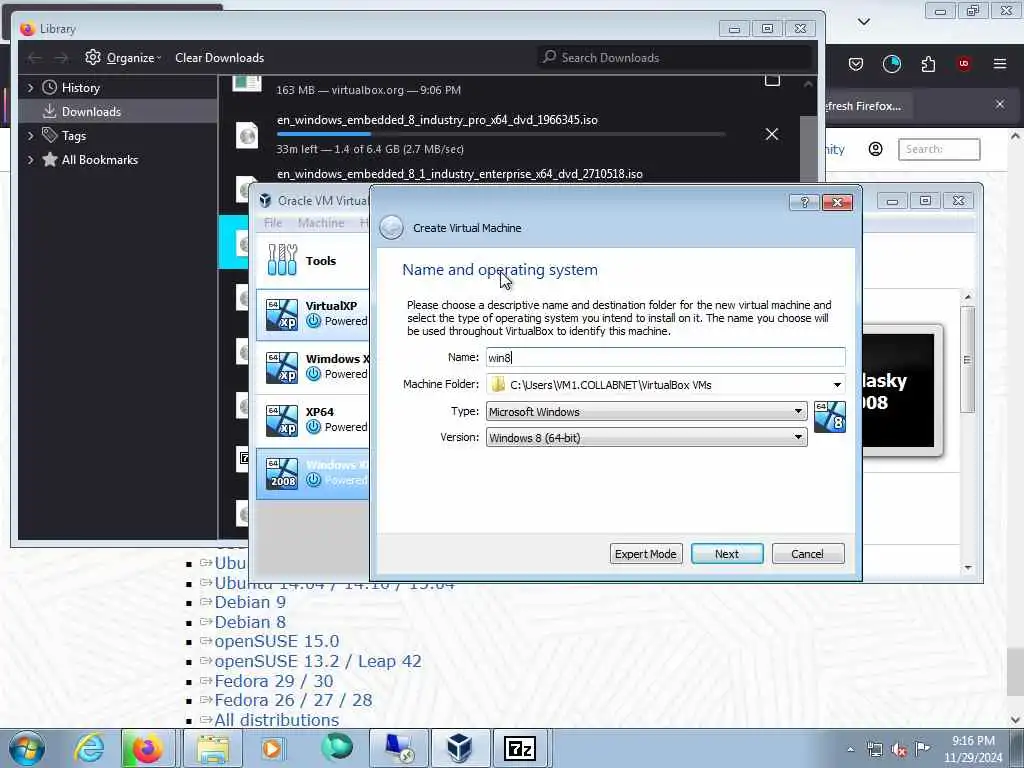
Task: Open the media player taskbar icon
Action: tap(272, 748)
